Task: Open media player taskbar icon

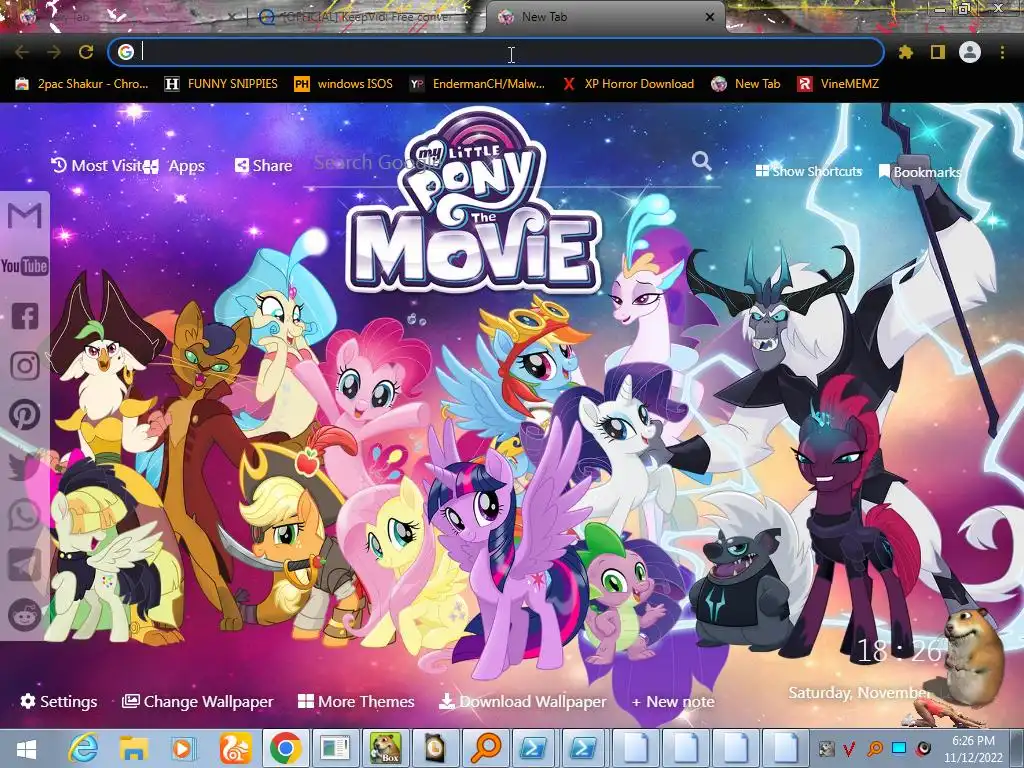Action: tap(184, 749)
